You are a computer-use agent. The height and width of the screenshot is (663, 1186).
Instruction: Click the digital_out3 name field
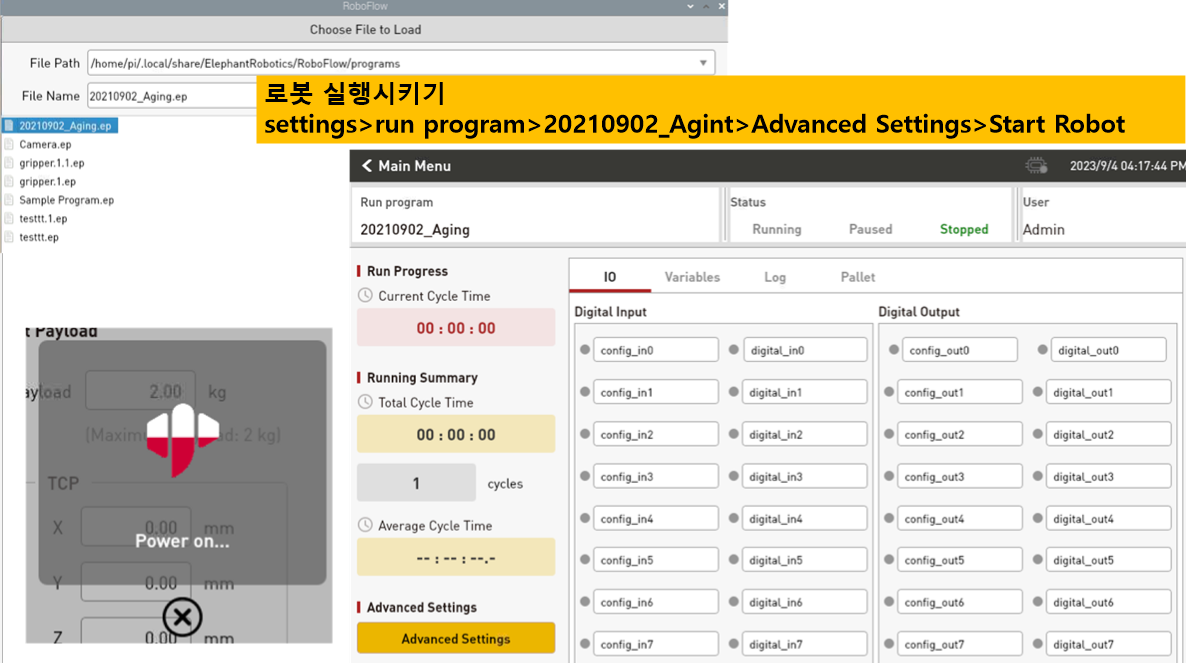point(1108,476)
